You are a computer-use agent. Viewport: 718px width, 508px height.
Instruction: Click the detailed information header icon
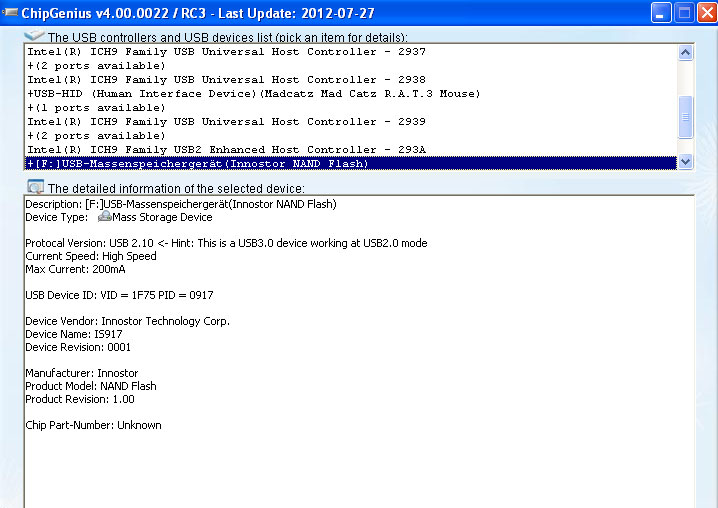[x=35, y=186]
